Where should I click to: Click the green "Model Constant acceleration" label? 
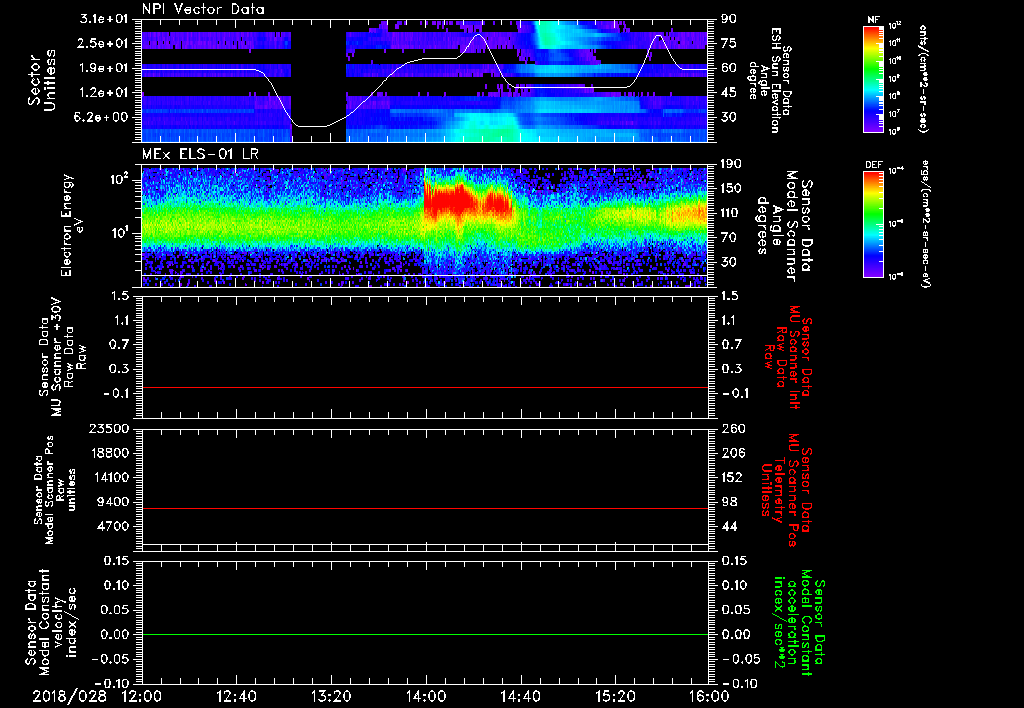click(797, 624)
